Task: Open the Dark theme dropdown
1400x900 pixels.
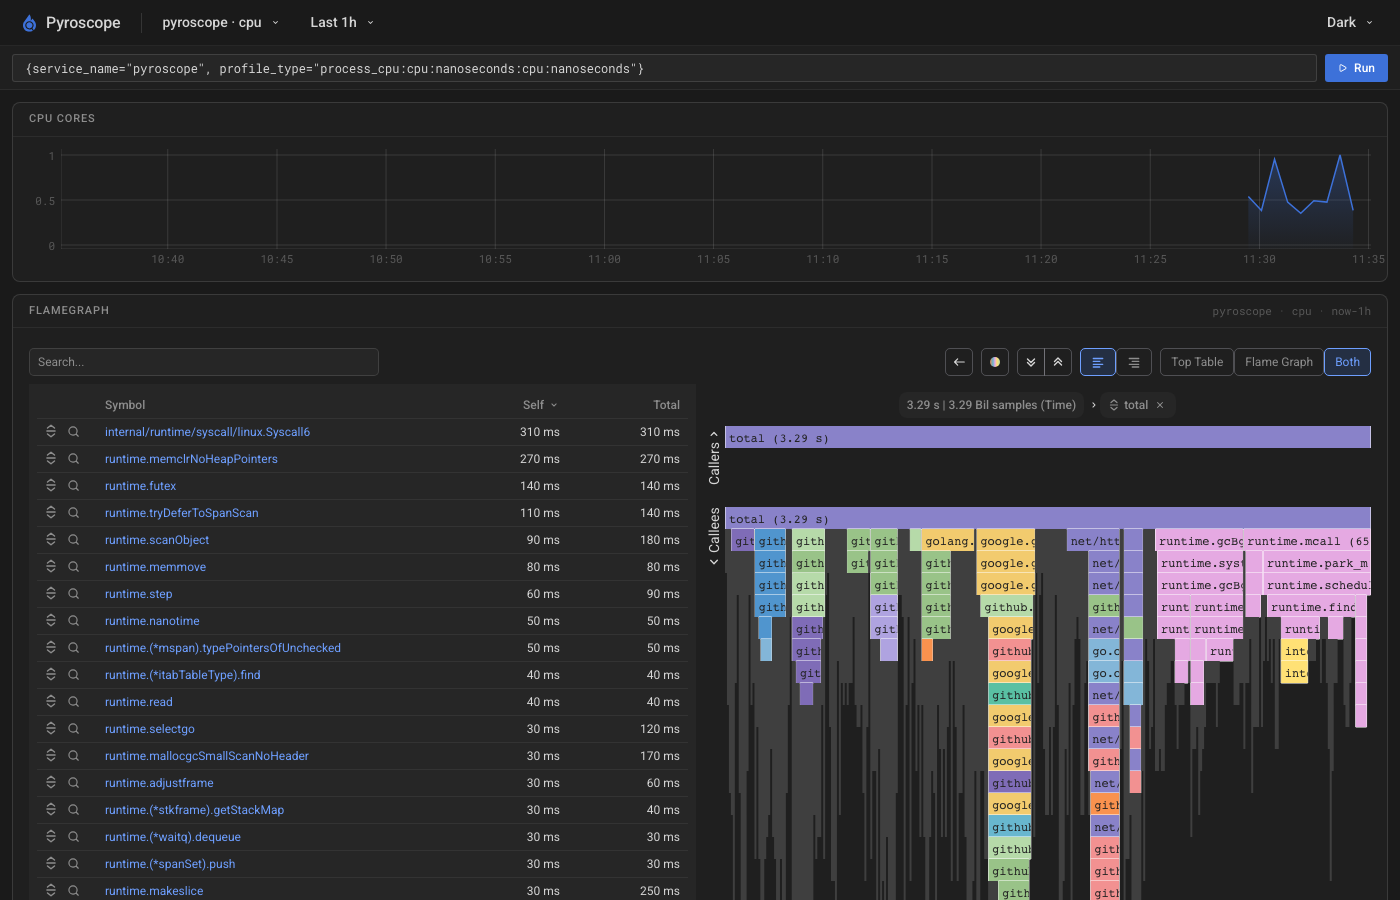Action: [x=1350, y=22]
